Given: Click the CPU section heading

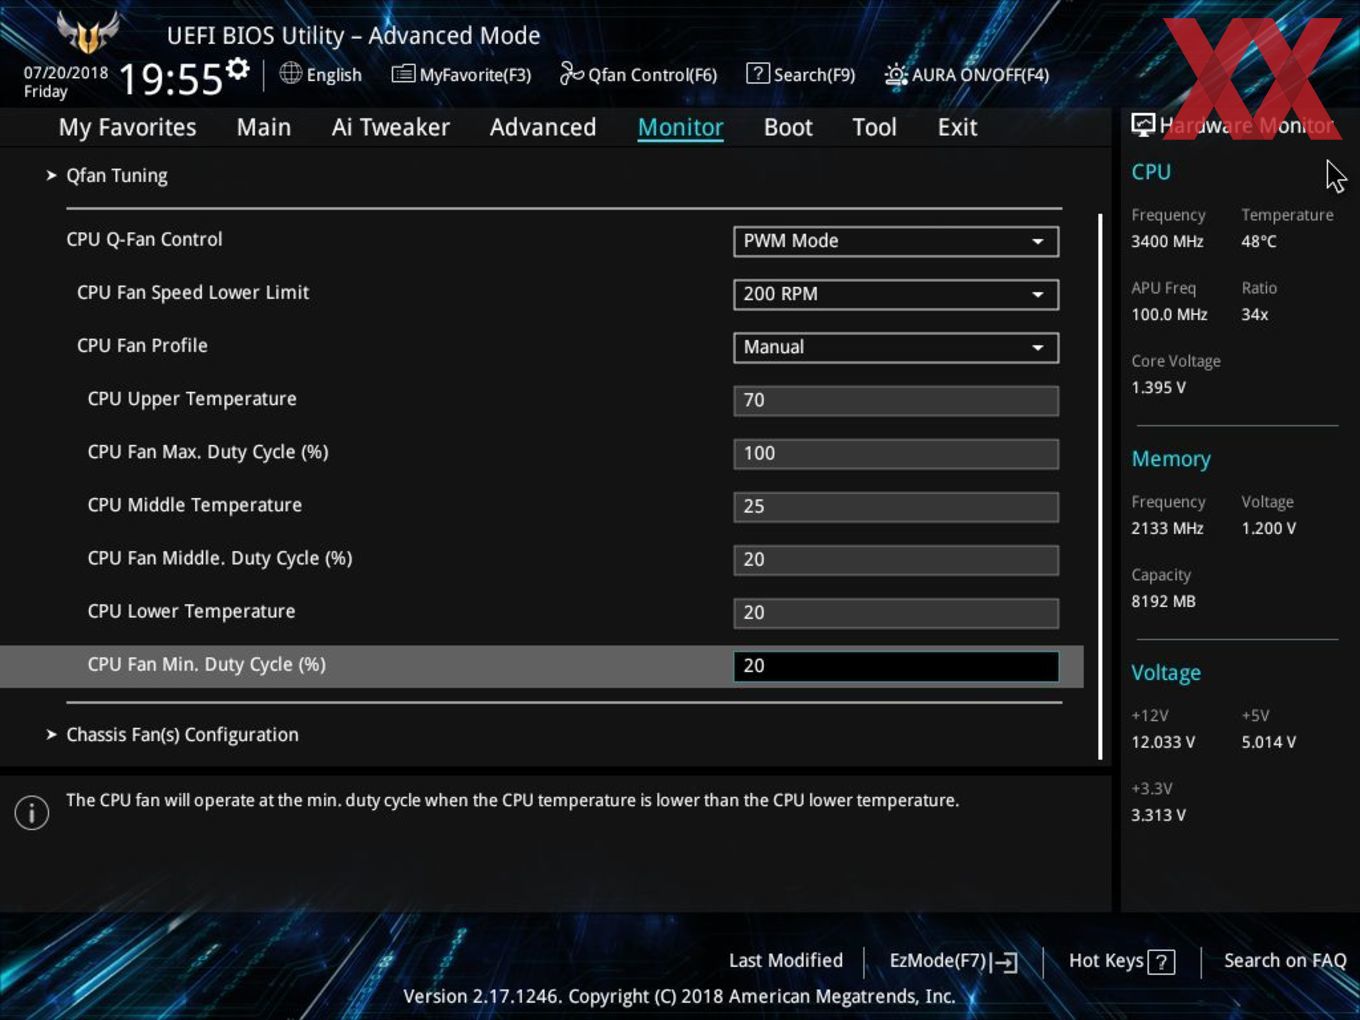Looking at the screenshot, I should click(x=1151, y=171).
